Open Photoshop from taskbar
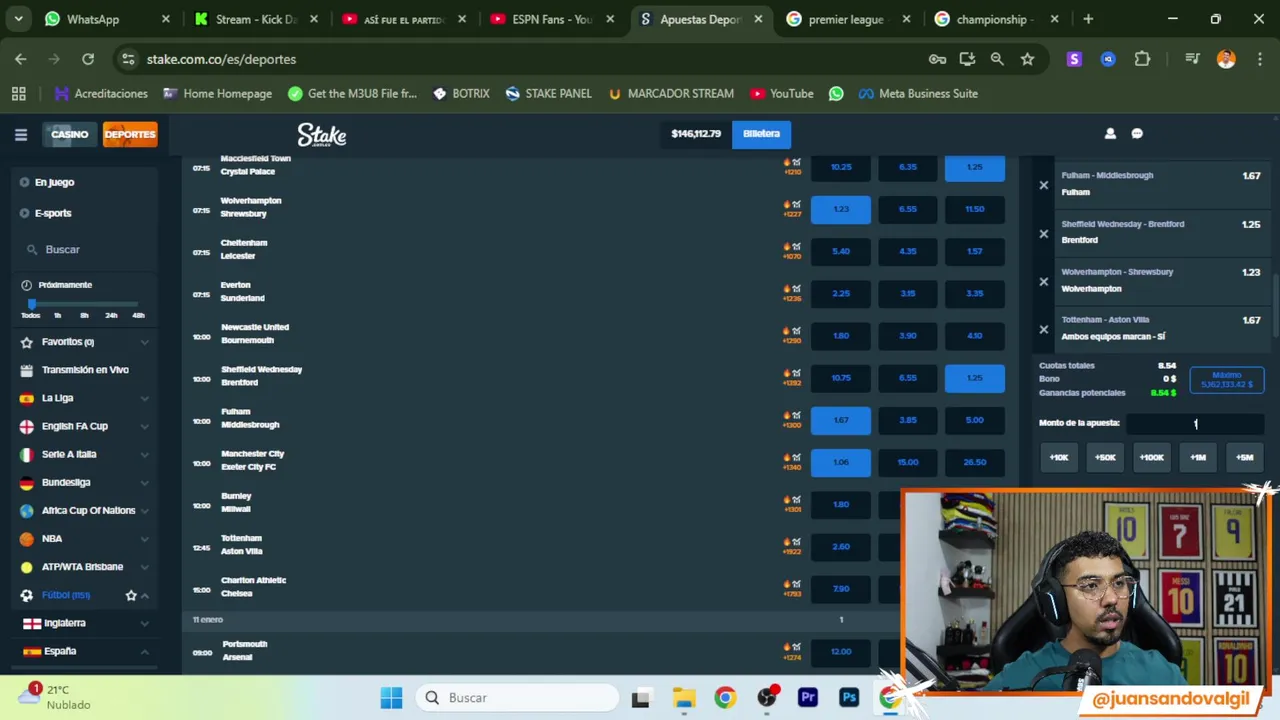The image size is (1280, 720). tap(849, 698)
